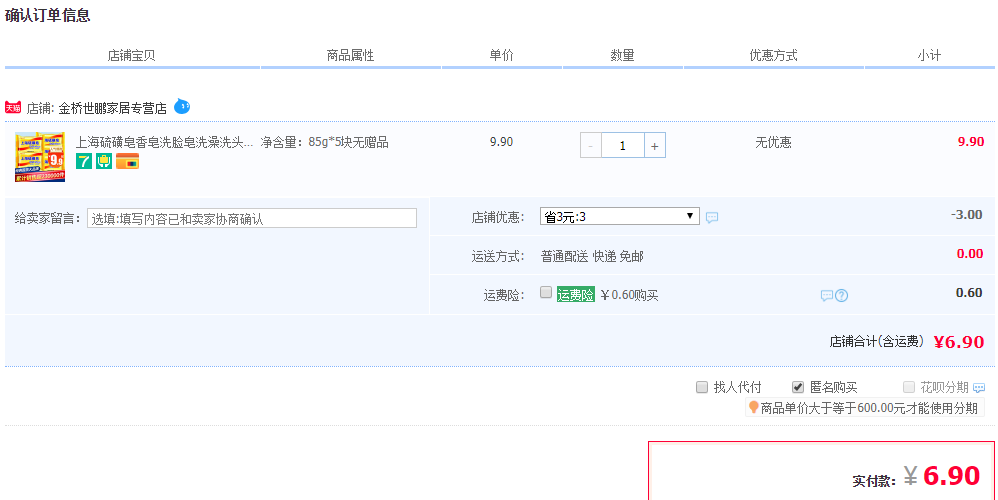Screen dimensions: 998x500
Task: Open the store link 金桥世鹏家居专营店
Action: pyautogui.click(x=113, y=108)
